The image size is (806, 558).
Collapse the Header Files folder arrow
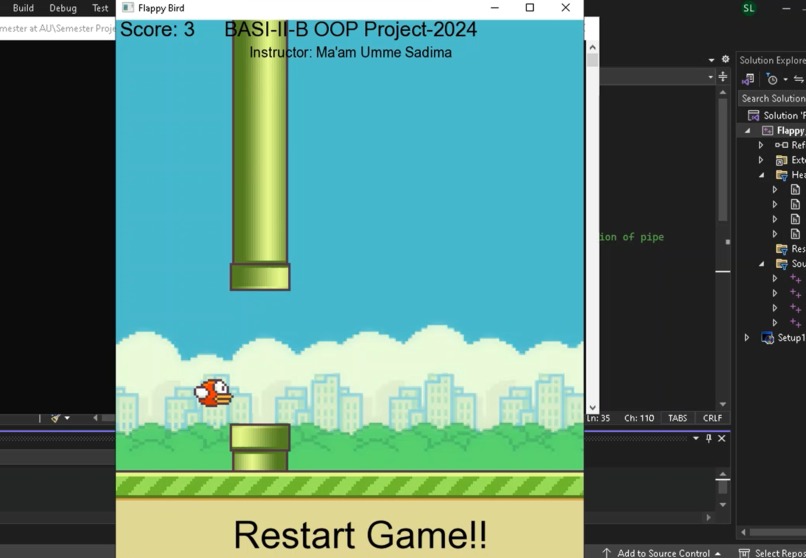click(761, 175)
